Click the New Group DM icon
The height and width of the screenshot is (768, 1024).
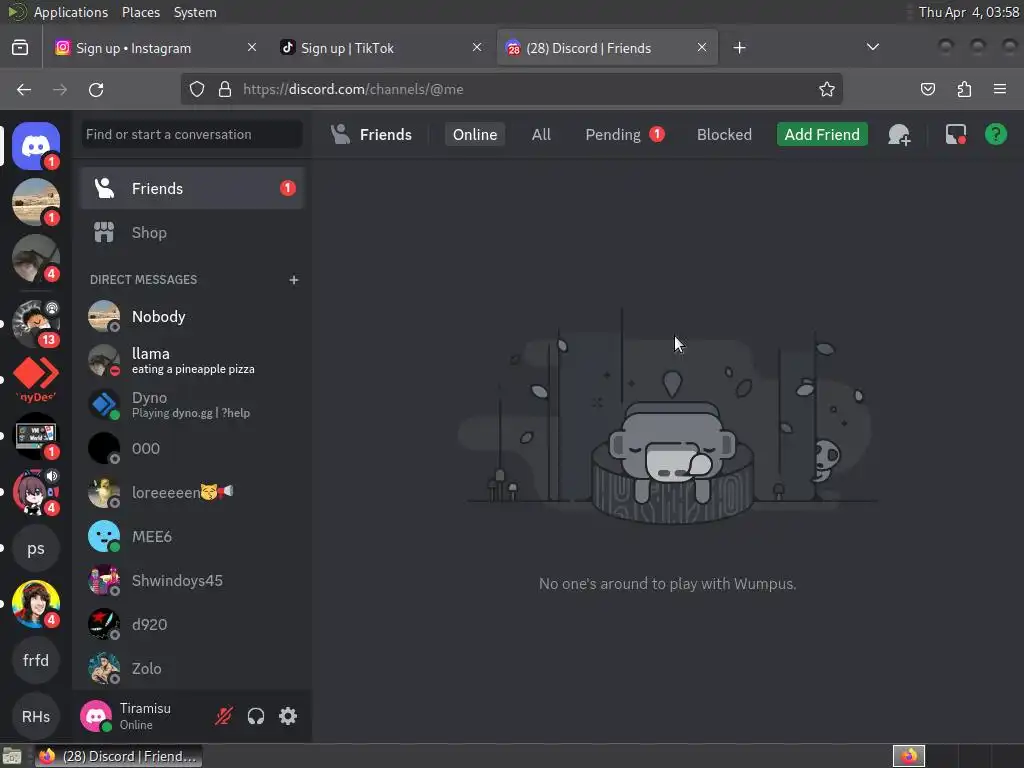click(899, 135)
